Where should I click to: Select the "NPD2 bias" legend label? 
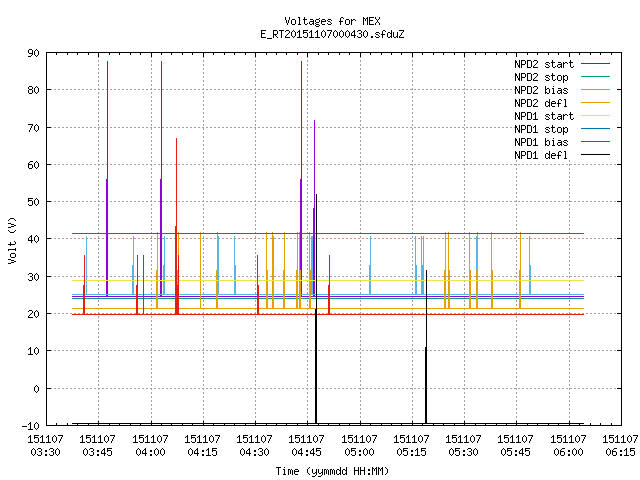coord(541,90)
